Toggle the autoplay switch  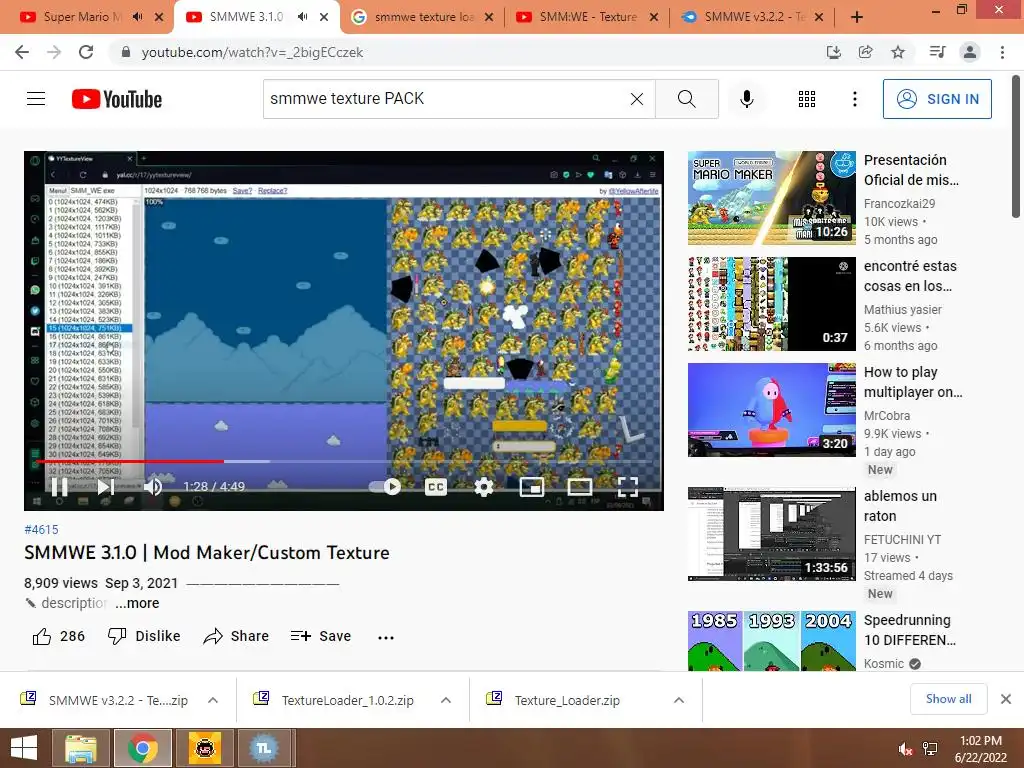tap(385, 487)
